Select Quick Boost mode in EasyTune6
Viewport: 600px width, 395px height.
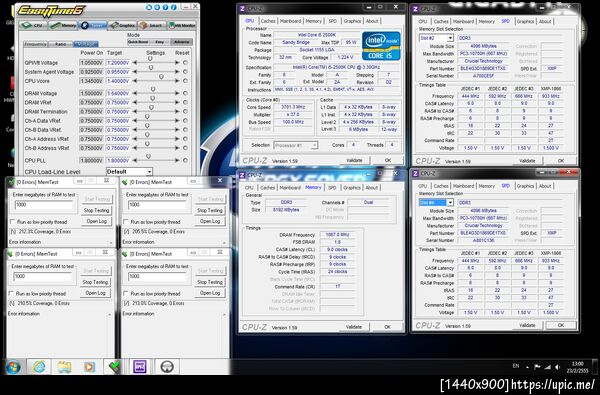[138, 42]
